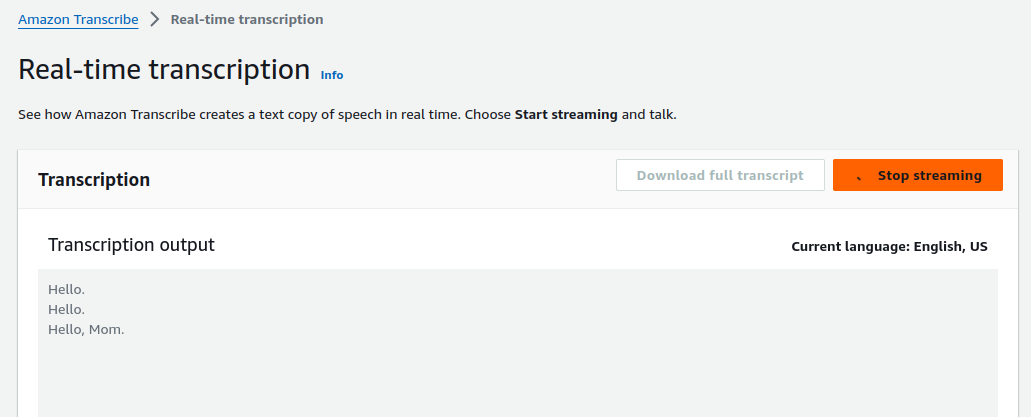Screen dimensions: 1031x417
Task: Click the "and talk." text ending the description
Action: point(649,115)
